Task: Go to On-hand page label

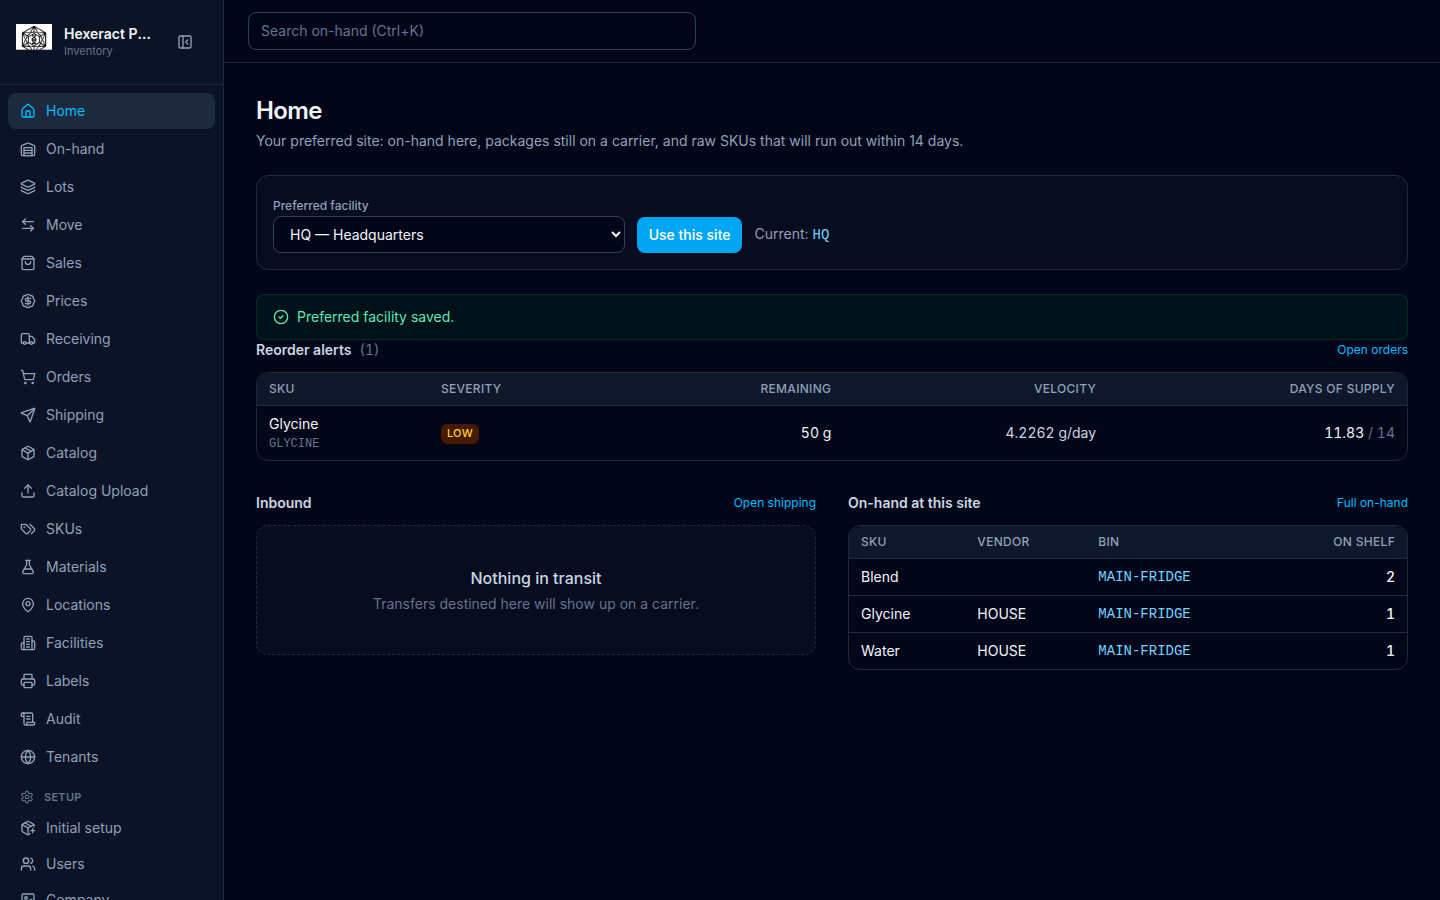Action: click(75, 149)
